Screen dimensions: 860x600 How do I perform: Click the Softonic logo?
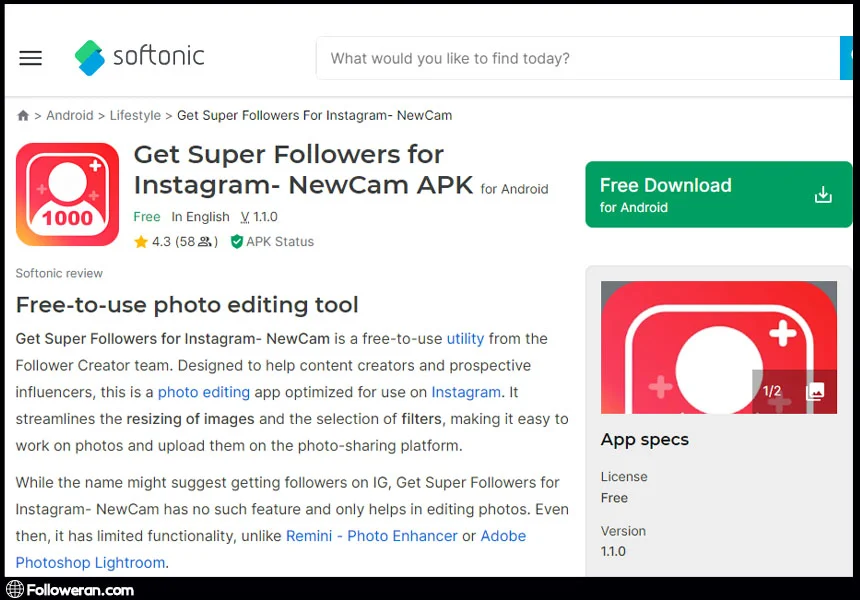coord(140,57)
